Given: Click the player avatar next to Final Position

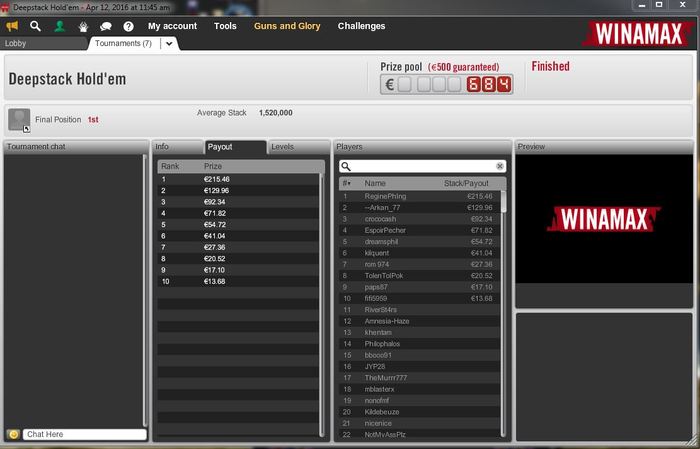Looking at the screenshot, I should (19, 120).
